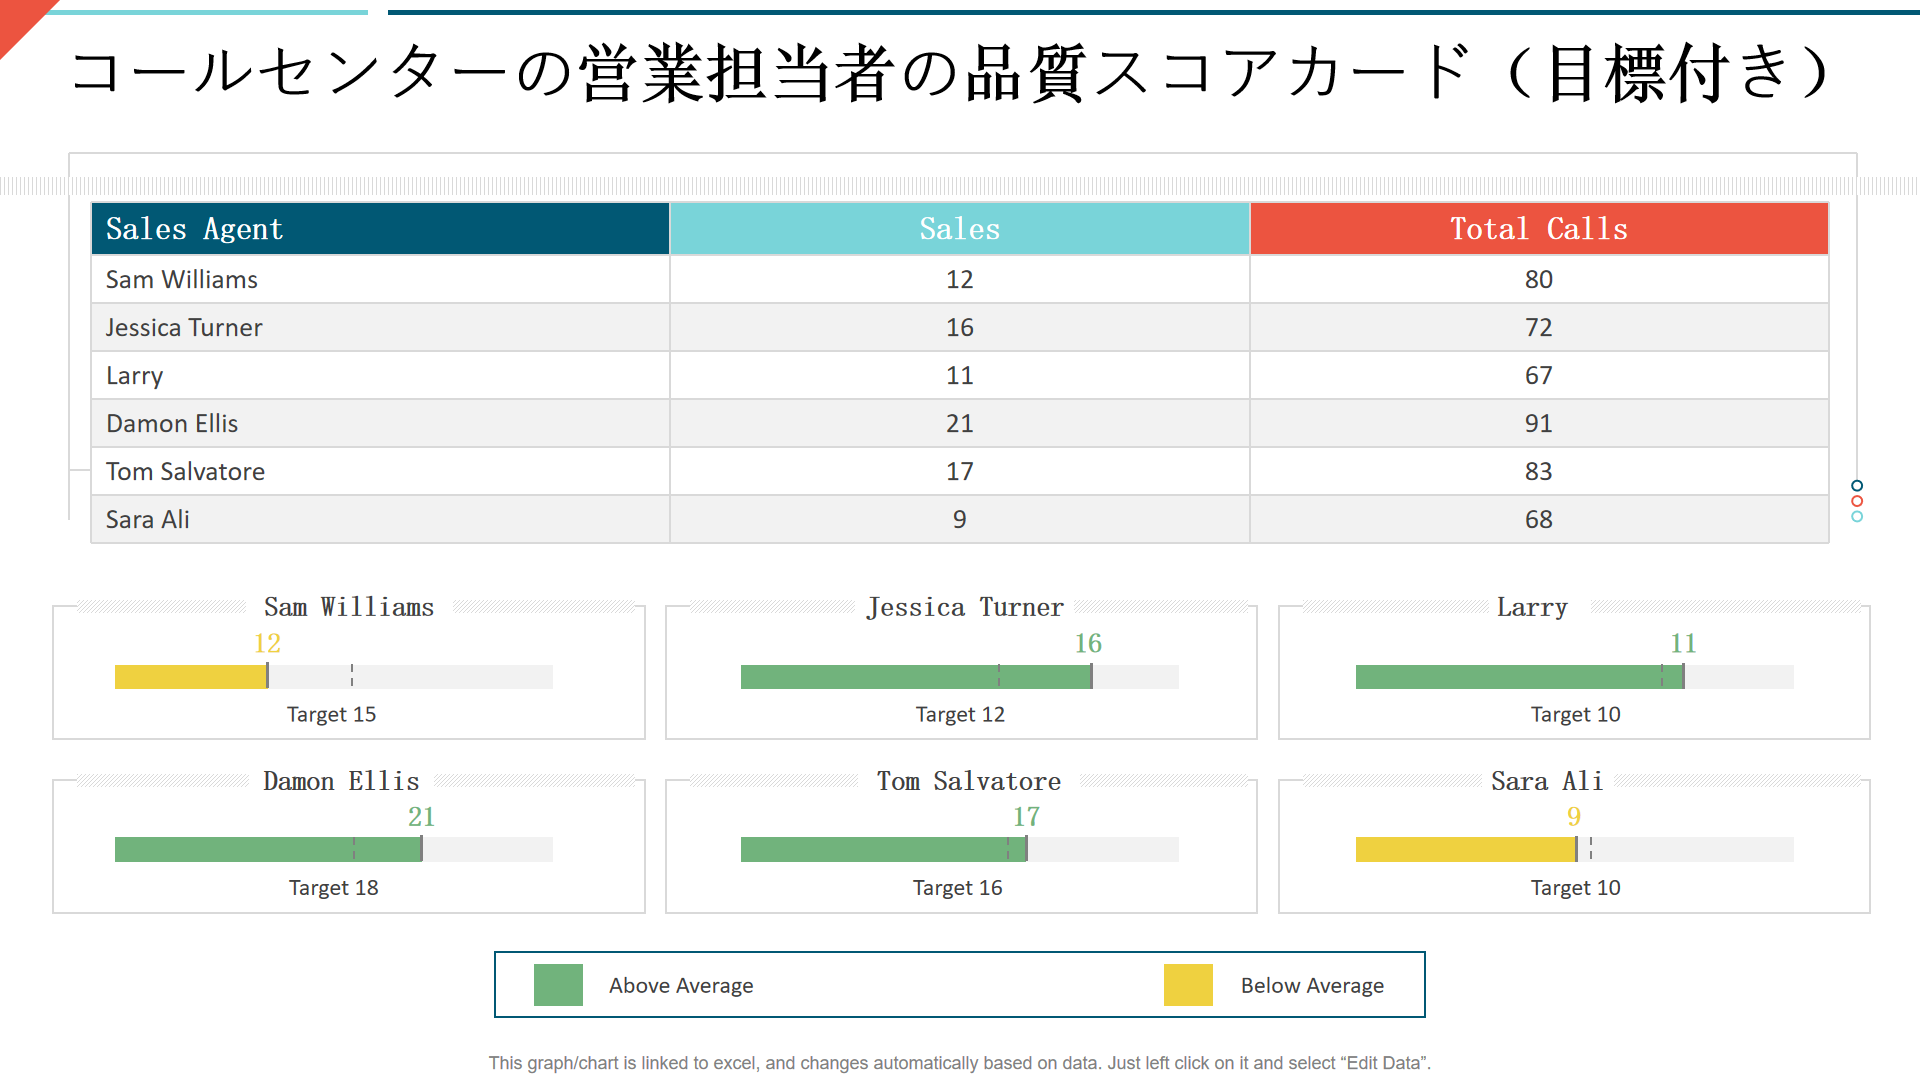
Task: Click the teal circle marker at right
Action: coord(1857,517)
